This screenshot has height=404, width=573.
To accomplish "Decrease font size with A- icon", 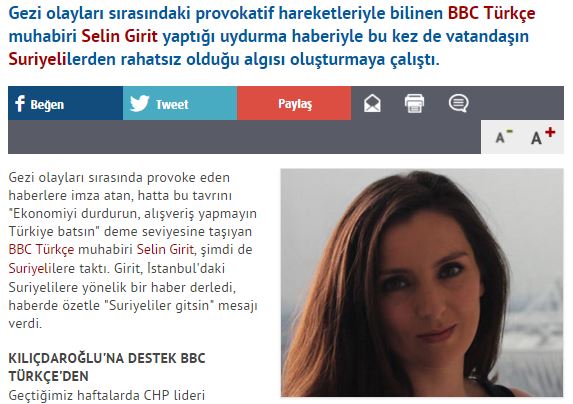I will point(504,137).
